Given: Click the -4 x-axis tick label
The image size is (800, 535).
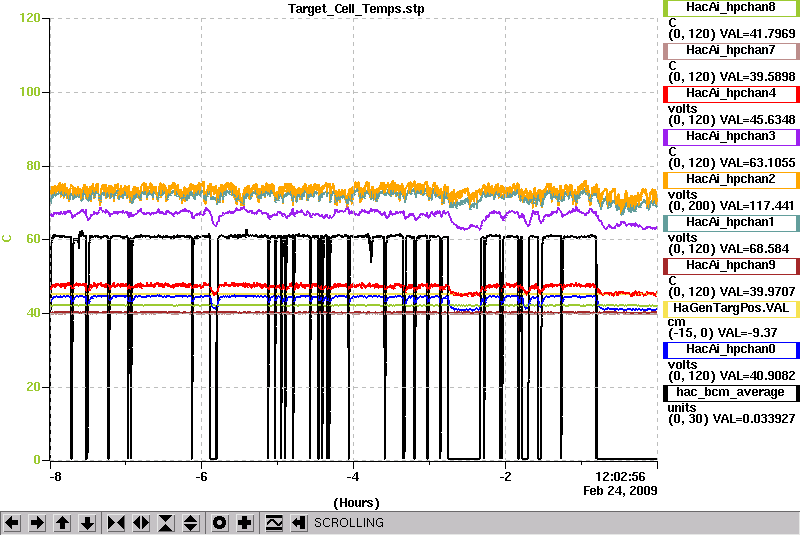Looking at the screenshot, I should pyautogui.click(x=353, y=477).
